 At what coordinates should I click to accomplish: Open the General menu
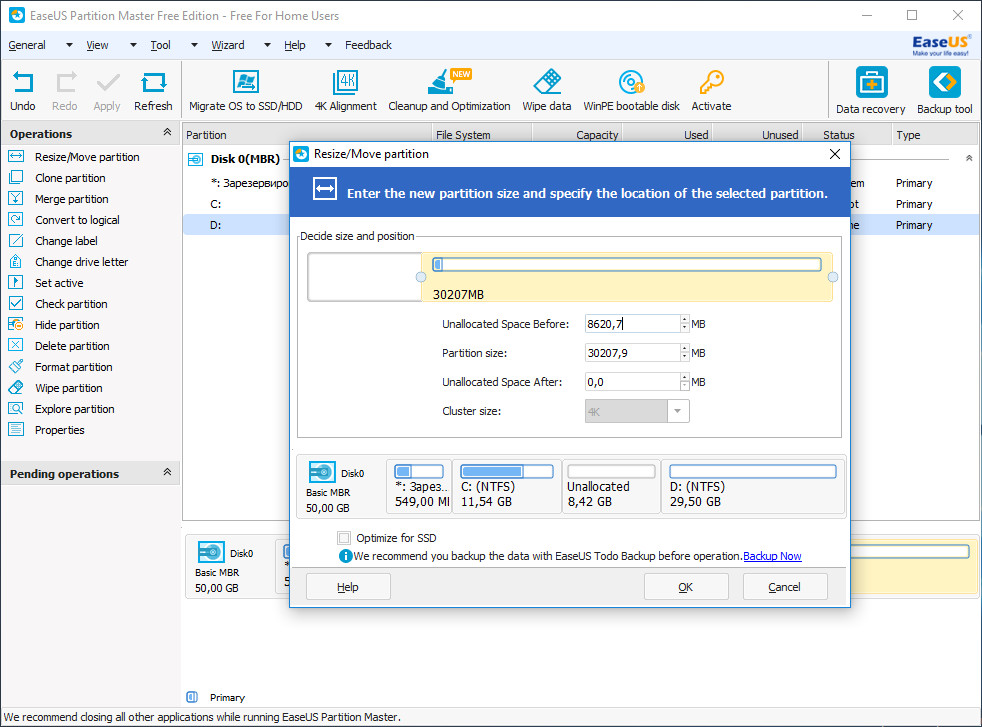tap(27, 45)
